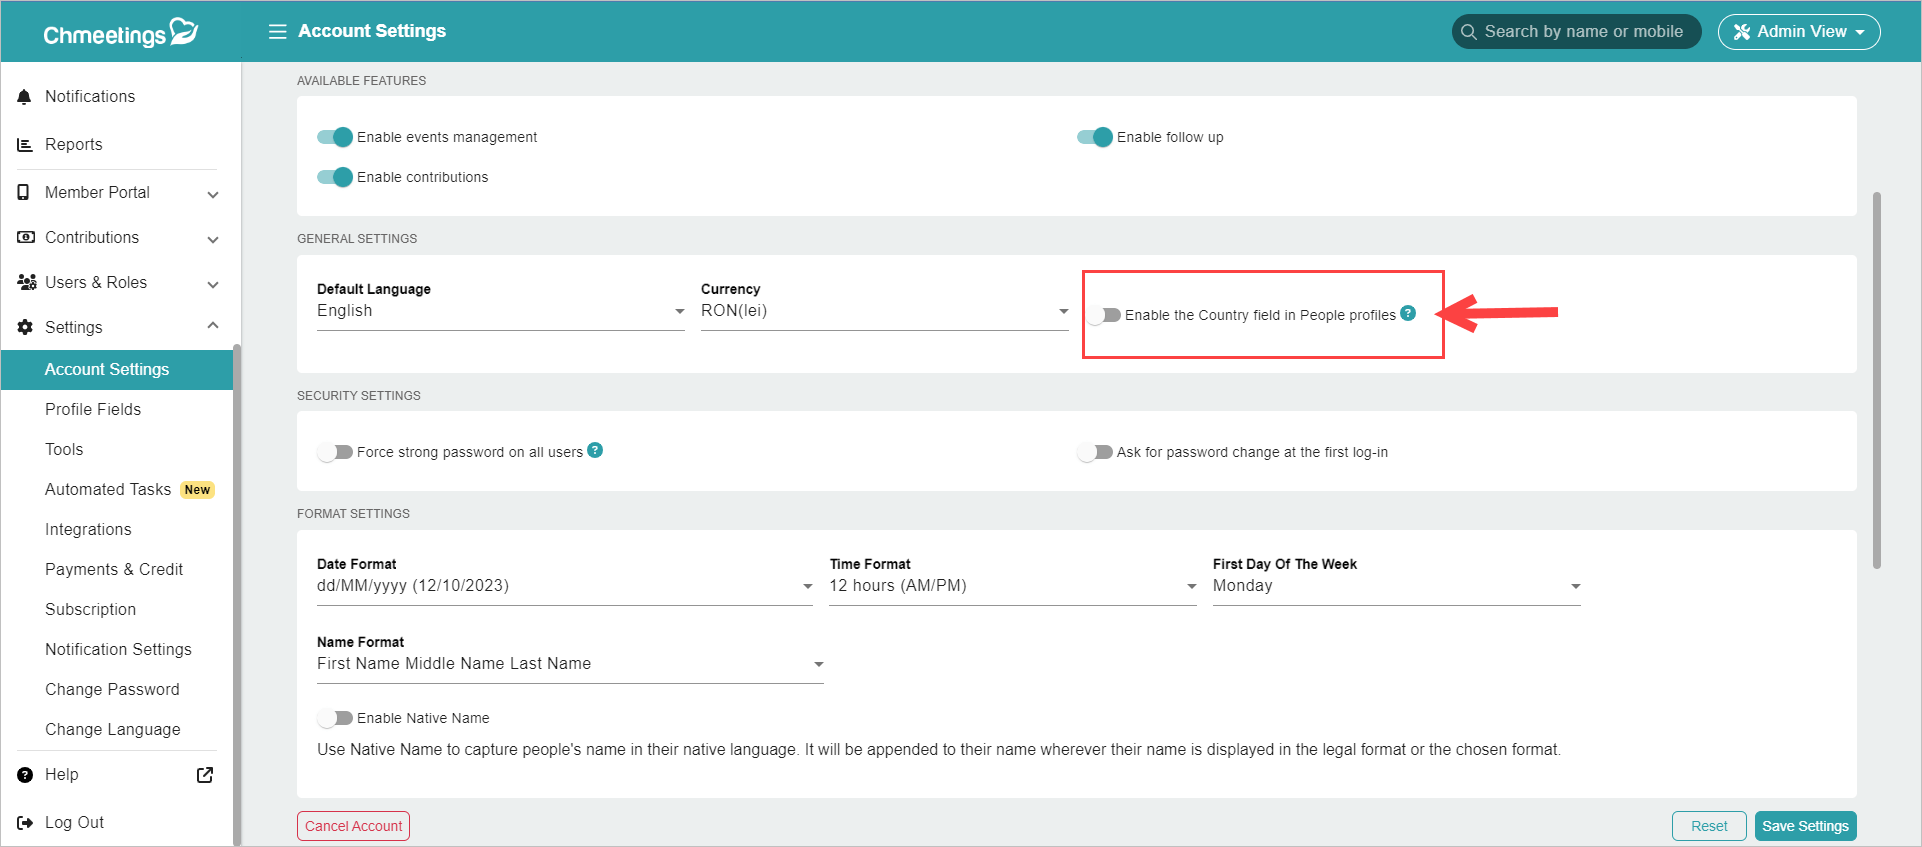Click the Users & Roles people icon
Viewport: 1922px width, 847px height.
(x=27, y=282)
